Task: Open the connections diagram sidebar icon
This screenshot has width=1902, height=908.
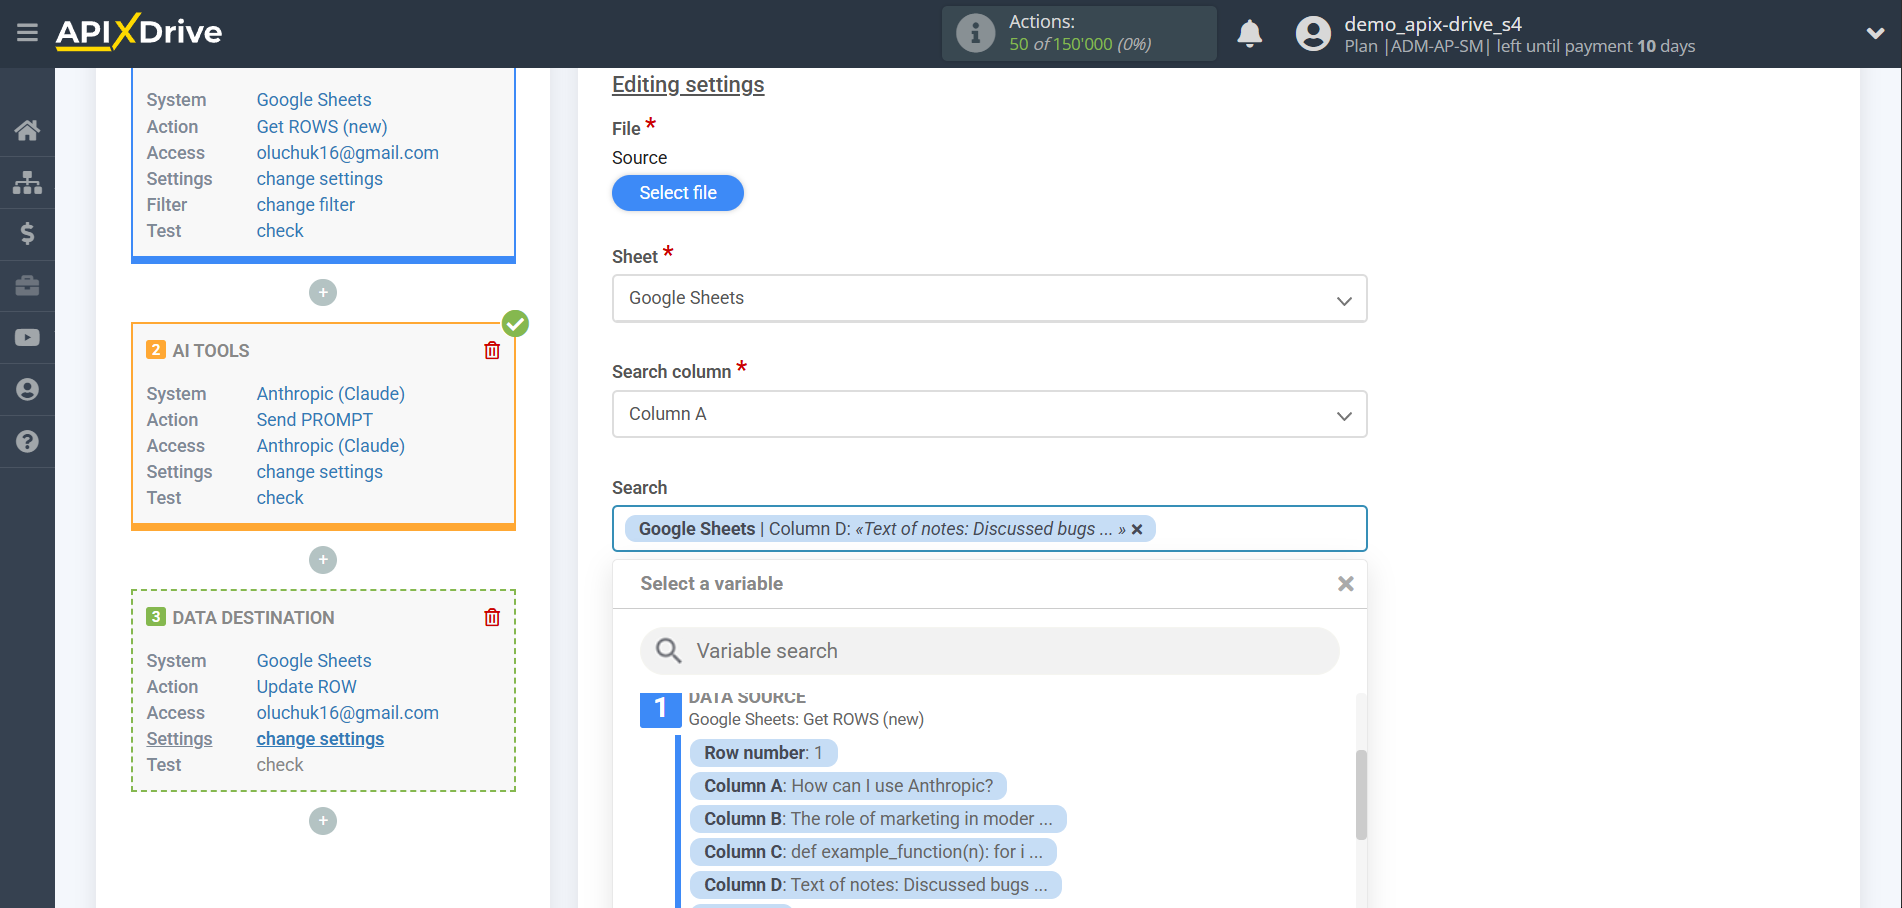Action: point(27,182)
